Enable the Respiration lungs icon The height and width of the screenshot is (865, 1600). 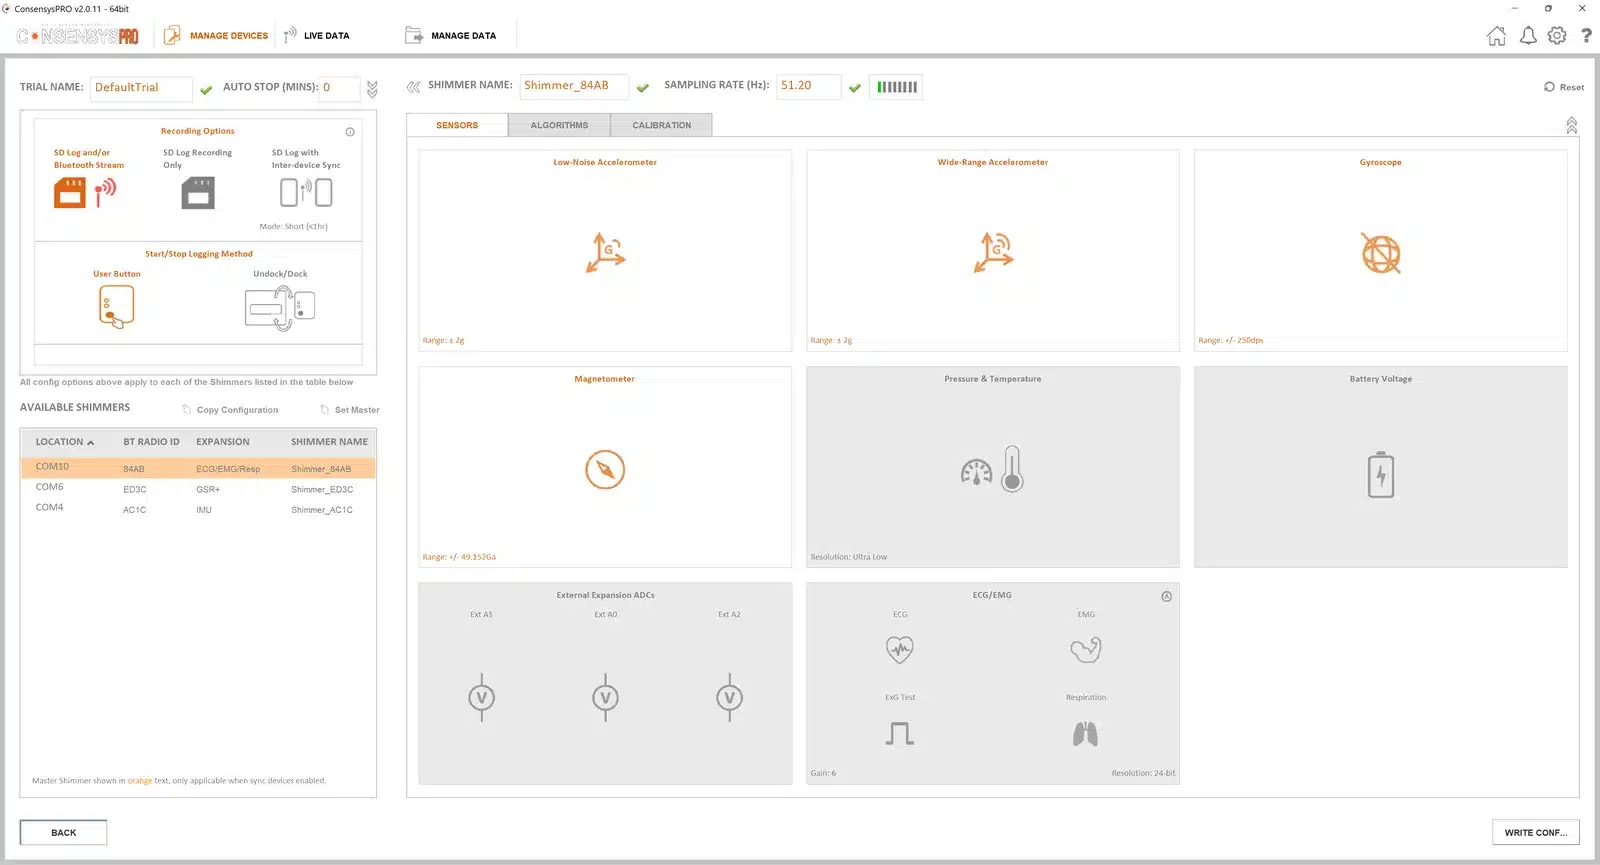pyautogui.click(x=1085, y=734)
